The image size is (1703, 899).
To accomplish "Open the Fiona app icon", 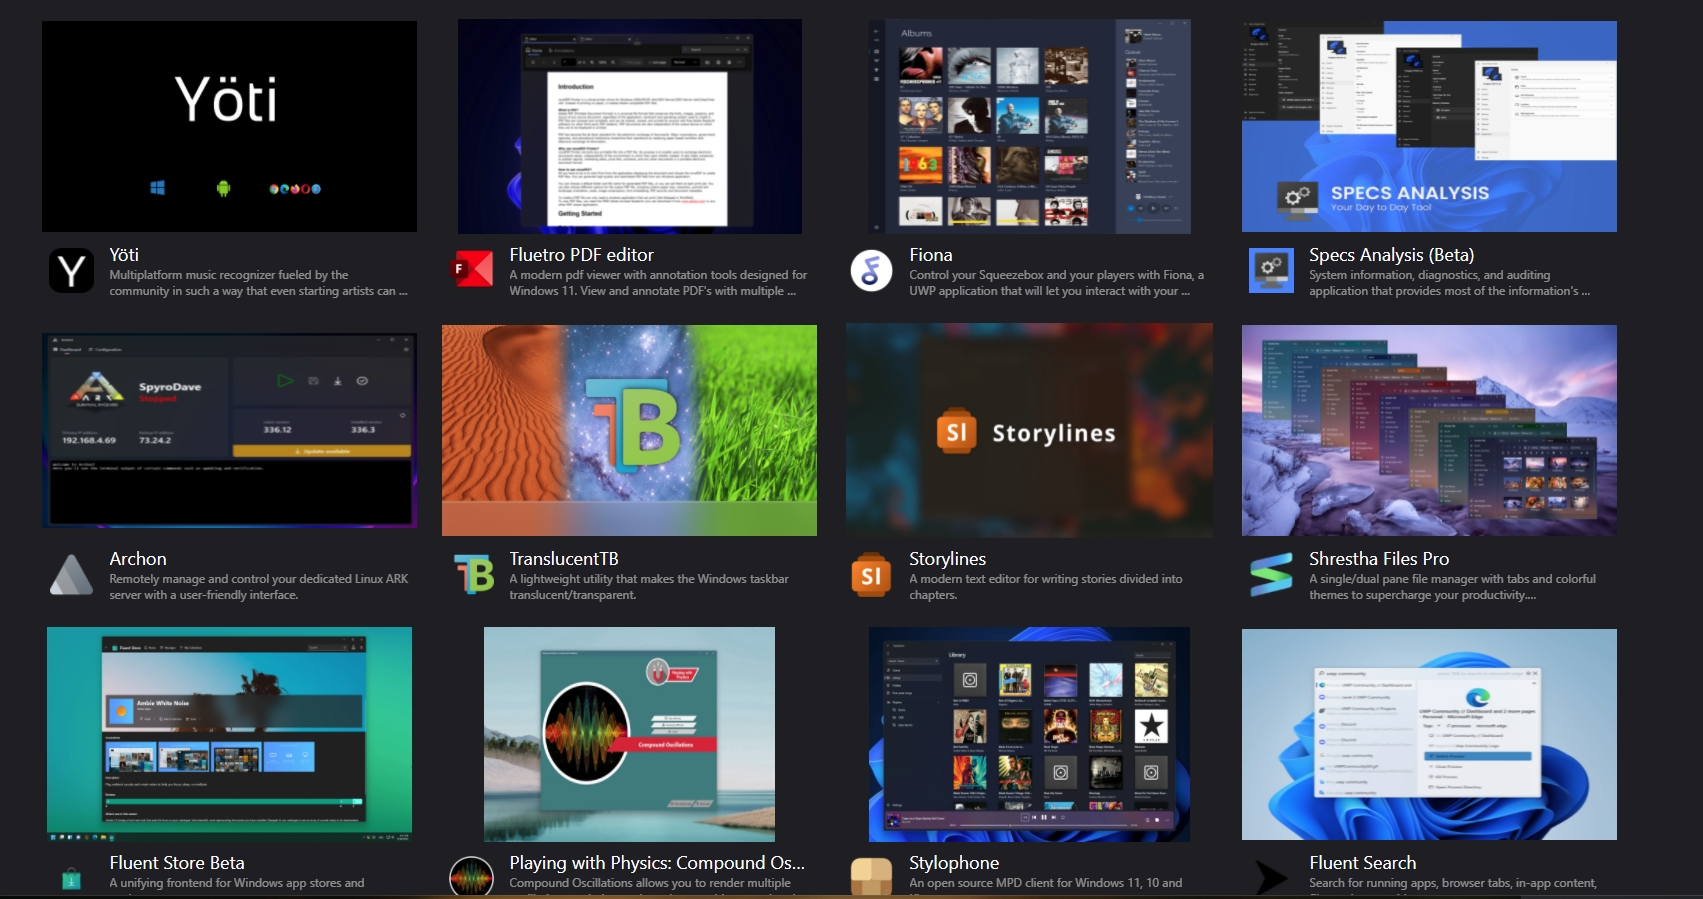I will tap(871, 271).
